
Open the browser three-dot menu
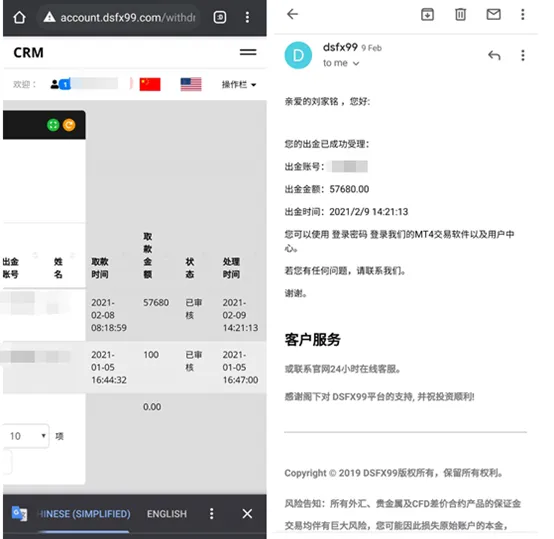tap(247, 17)
